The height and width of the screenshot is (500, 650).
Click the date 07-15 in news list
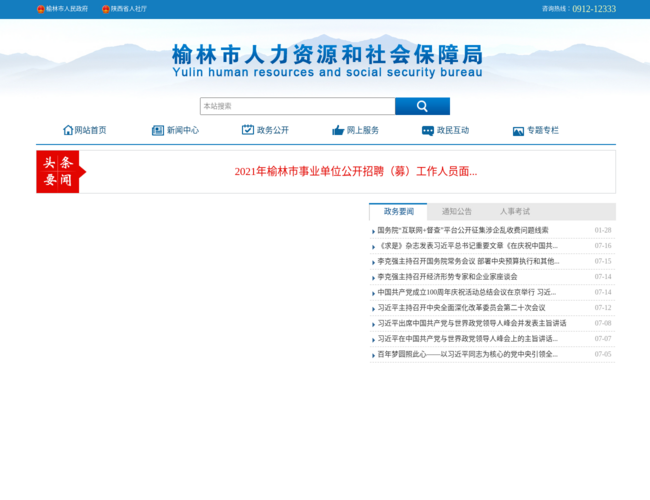click(x=603, y=261)
